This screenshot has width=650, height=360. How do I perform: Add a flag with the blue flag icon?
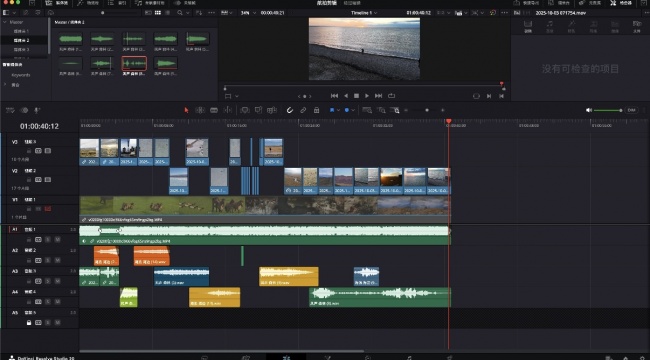click(x=332, y=110)
